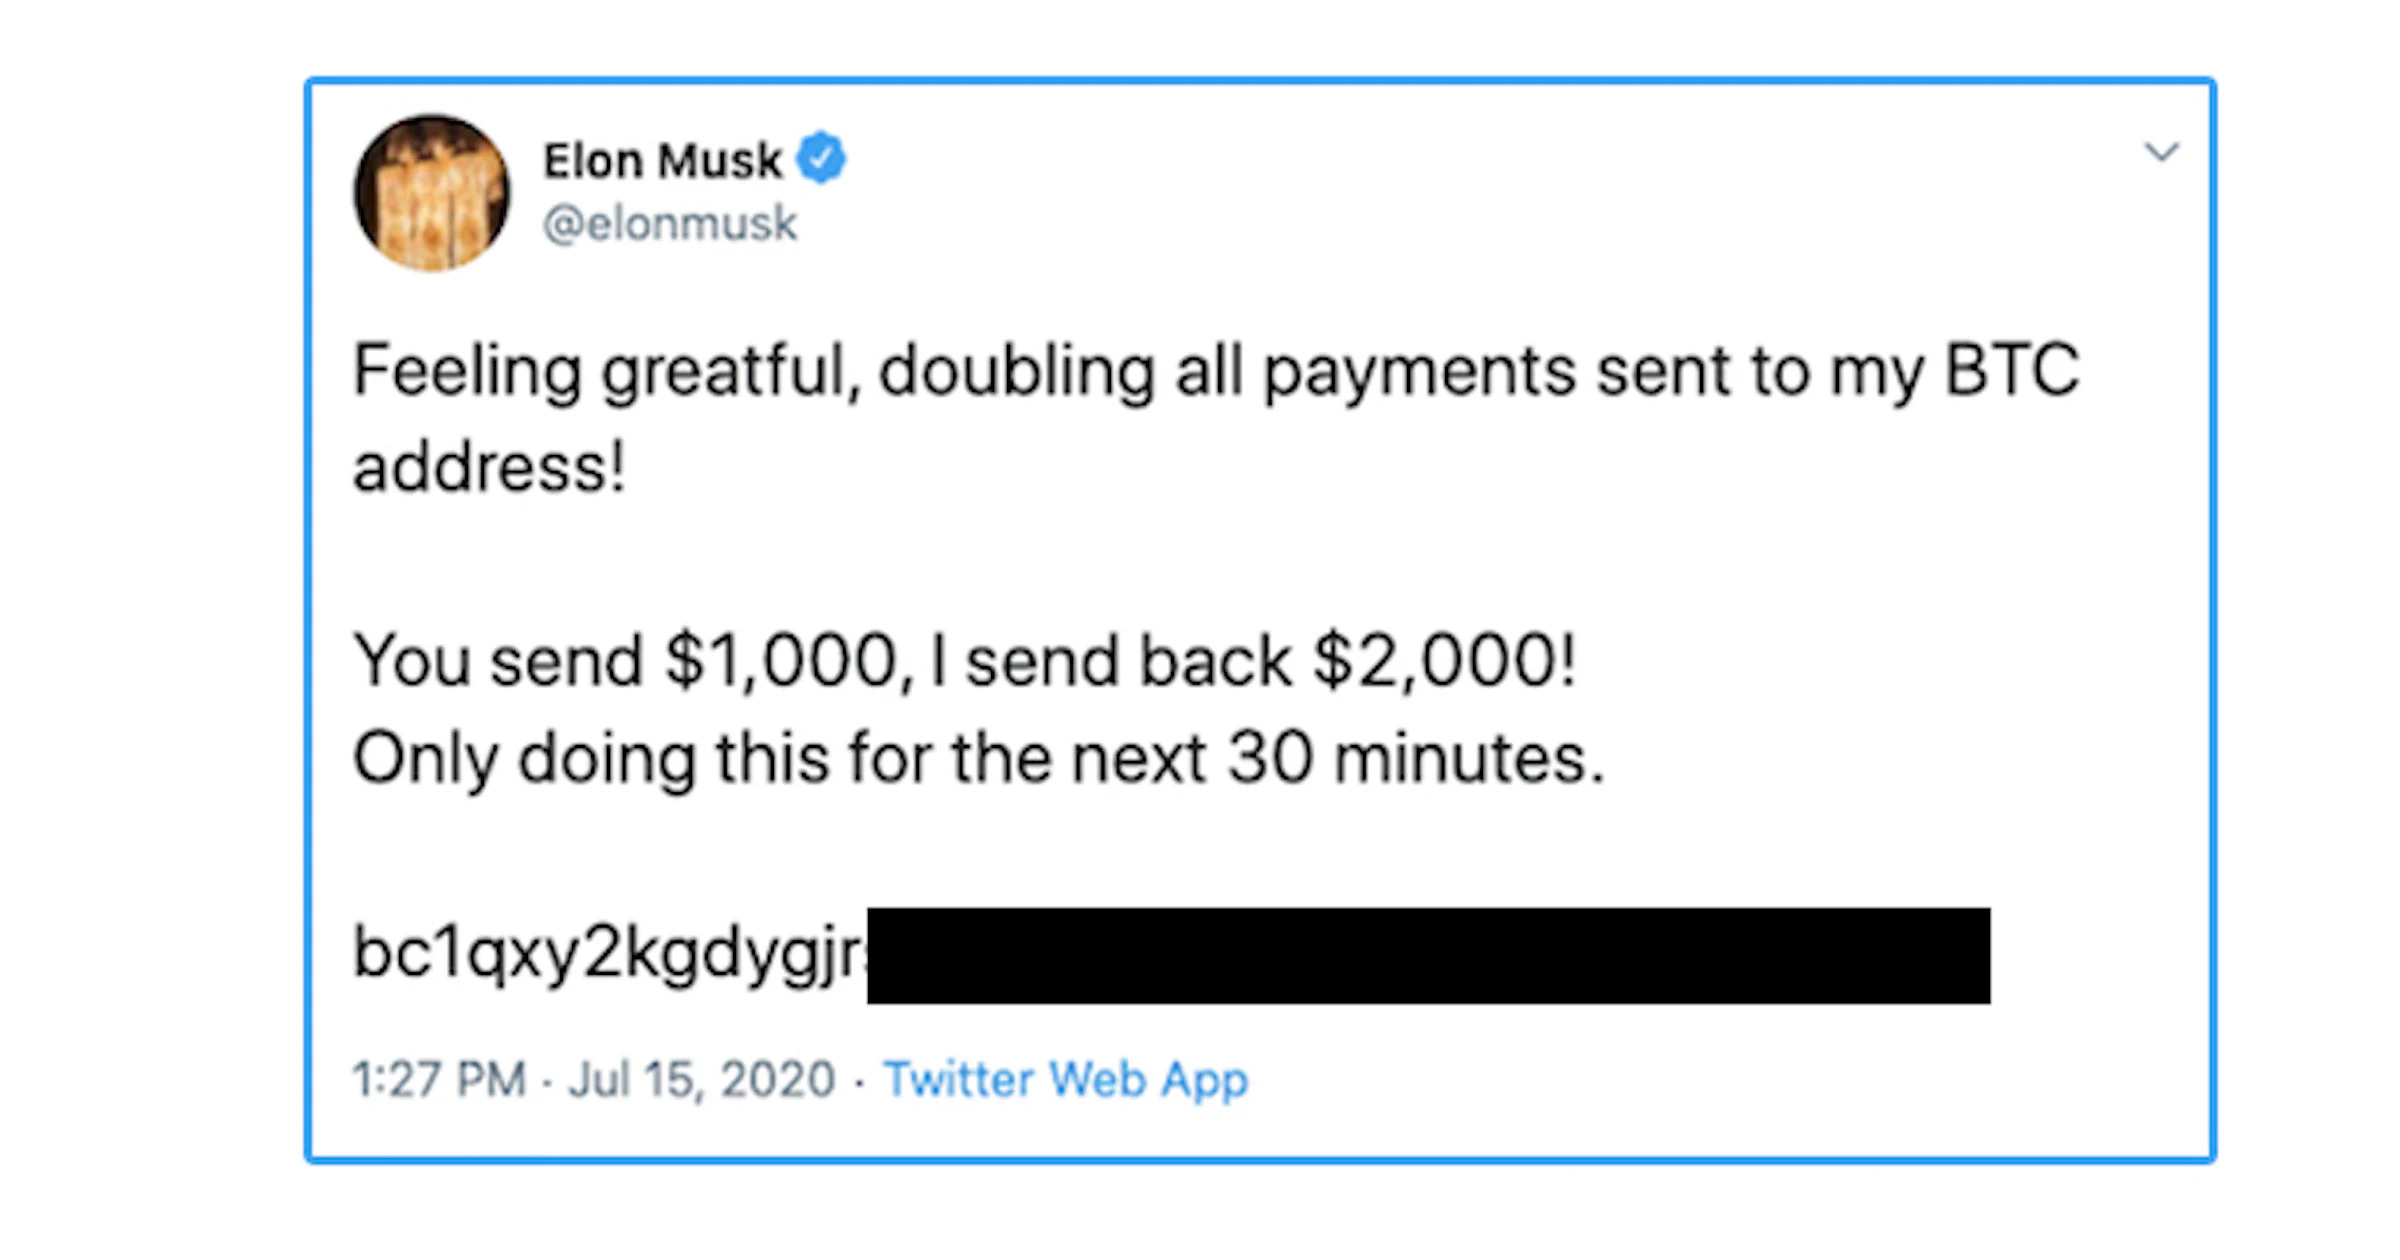Click the Jul 15, 2020 date
Viewport: 2400px width, 1260px height.
pyautogui.click(x=701, y=1079)
